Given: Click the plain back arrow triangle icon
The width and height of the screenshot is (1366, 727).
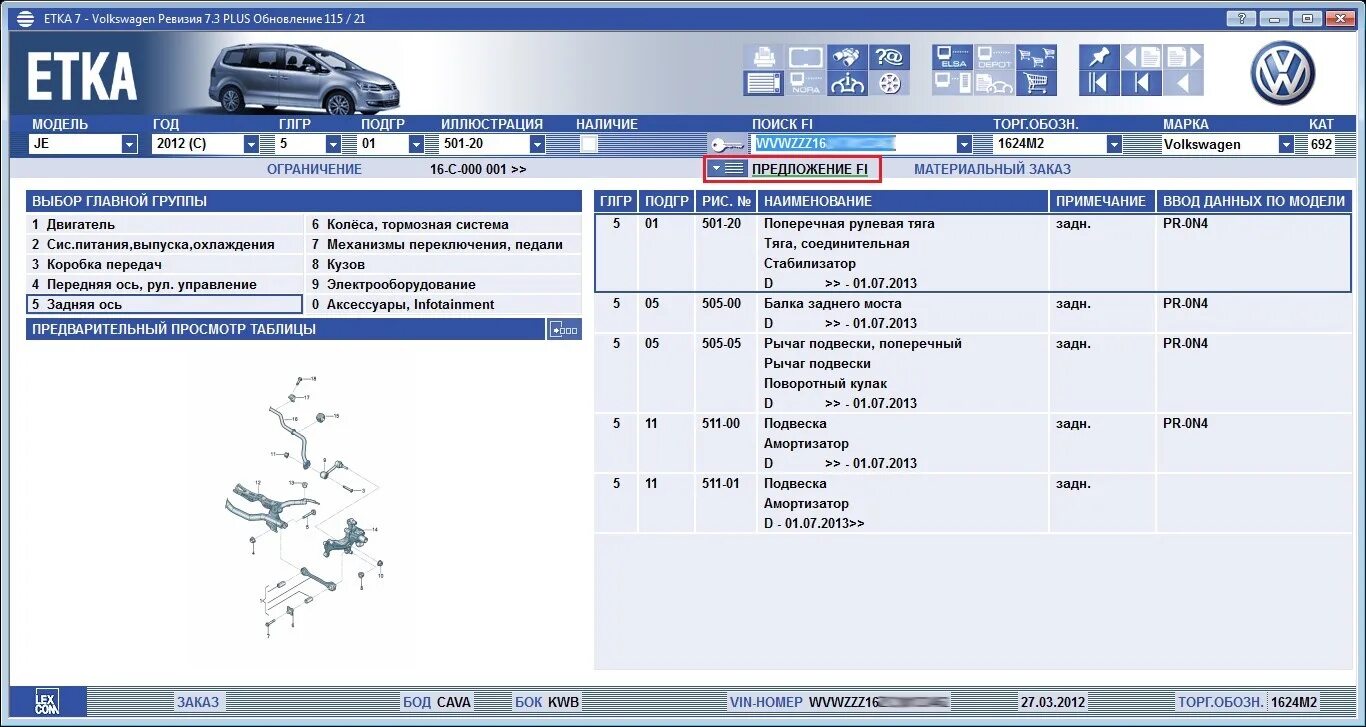Looking at the screenshot, I should pos(1184,83).
